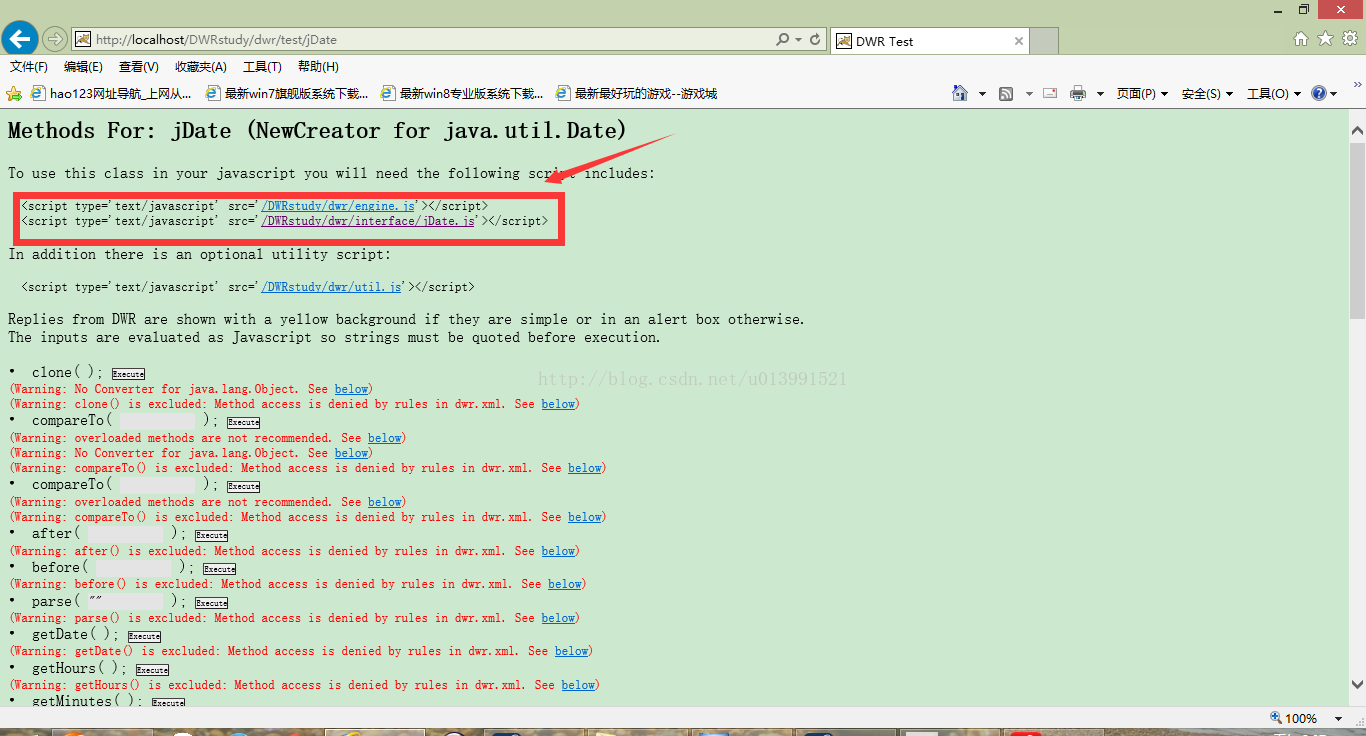Follow 'below' link in after() is excluded warning
This screenshot has width=1366, height=736.
tap(558, 551)
